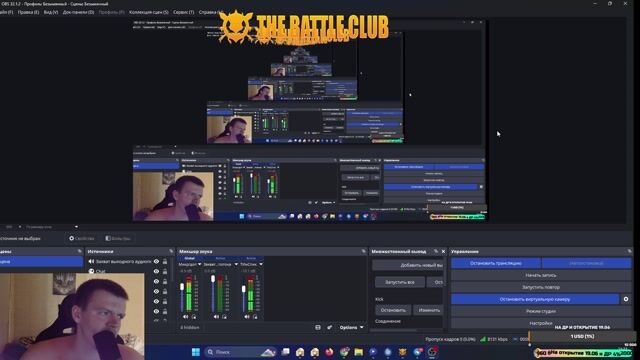Image resolution: width=640 pixels, height=360 pixels.
Task: Open the mixer Options dropdown
Action: point(351,327)
